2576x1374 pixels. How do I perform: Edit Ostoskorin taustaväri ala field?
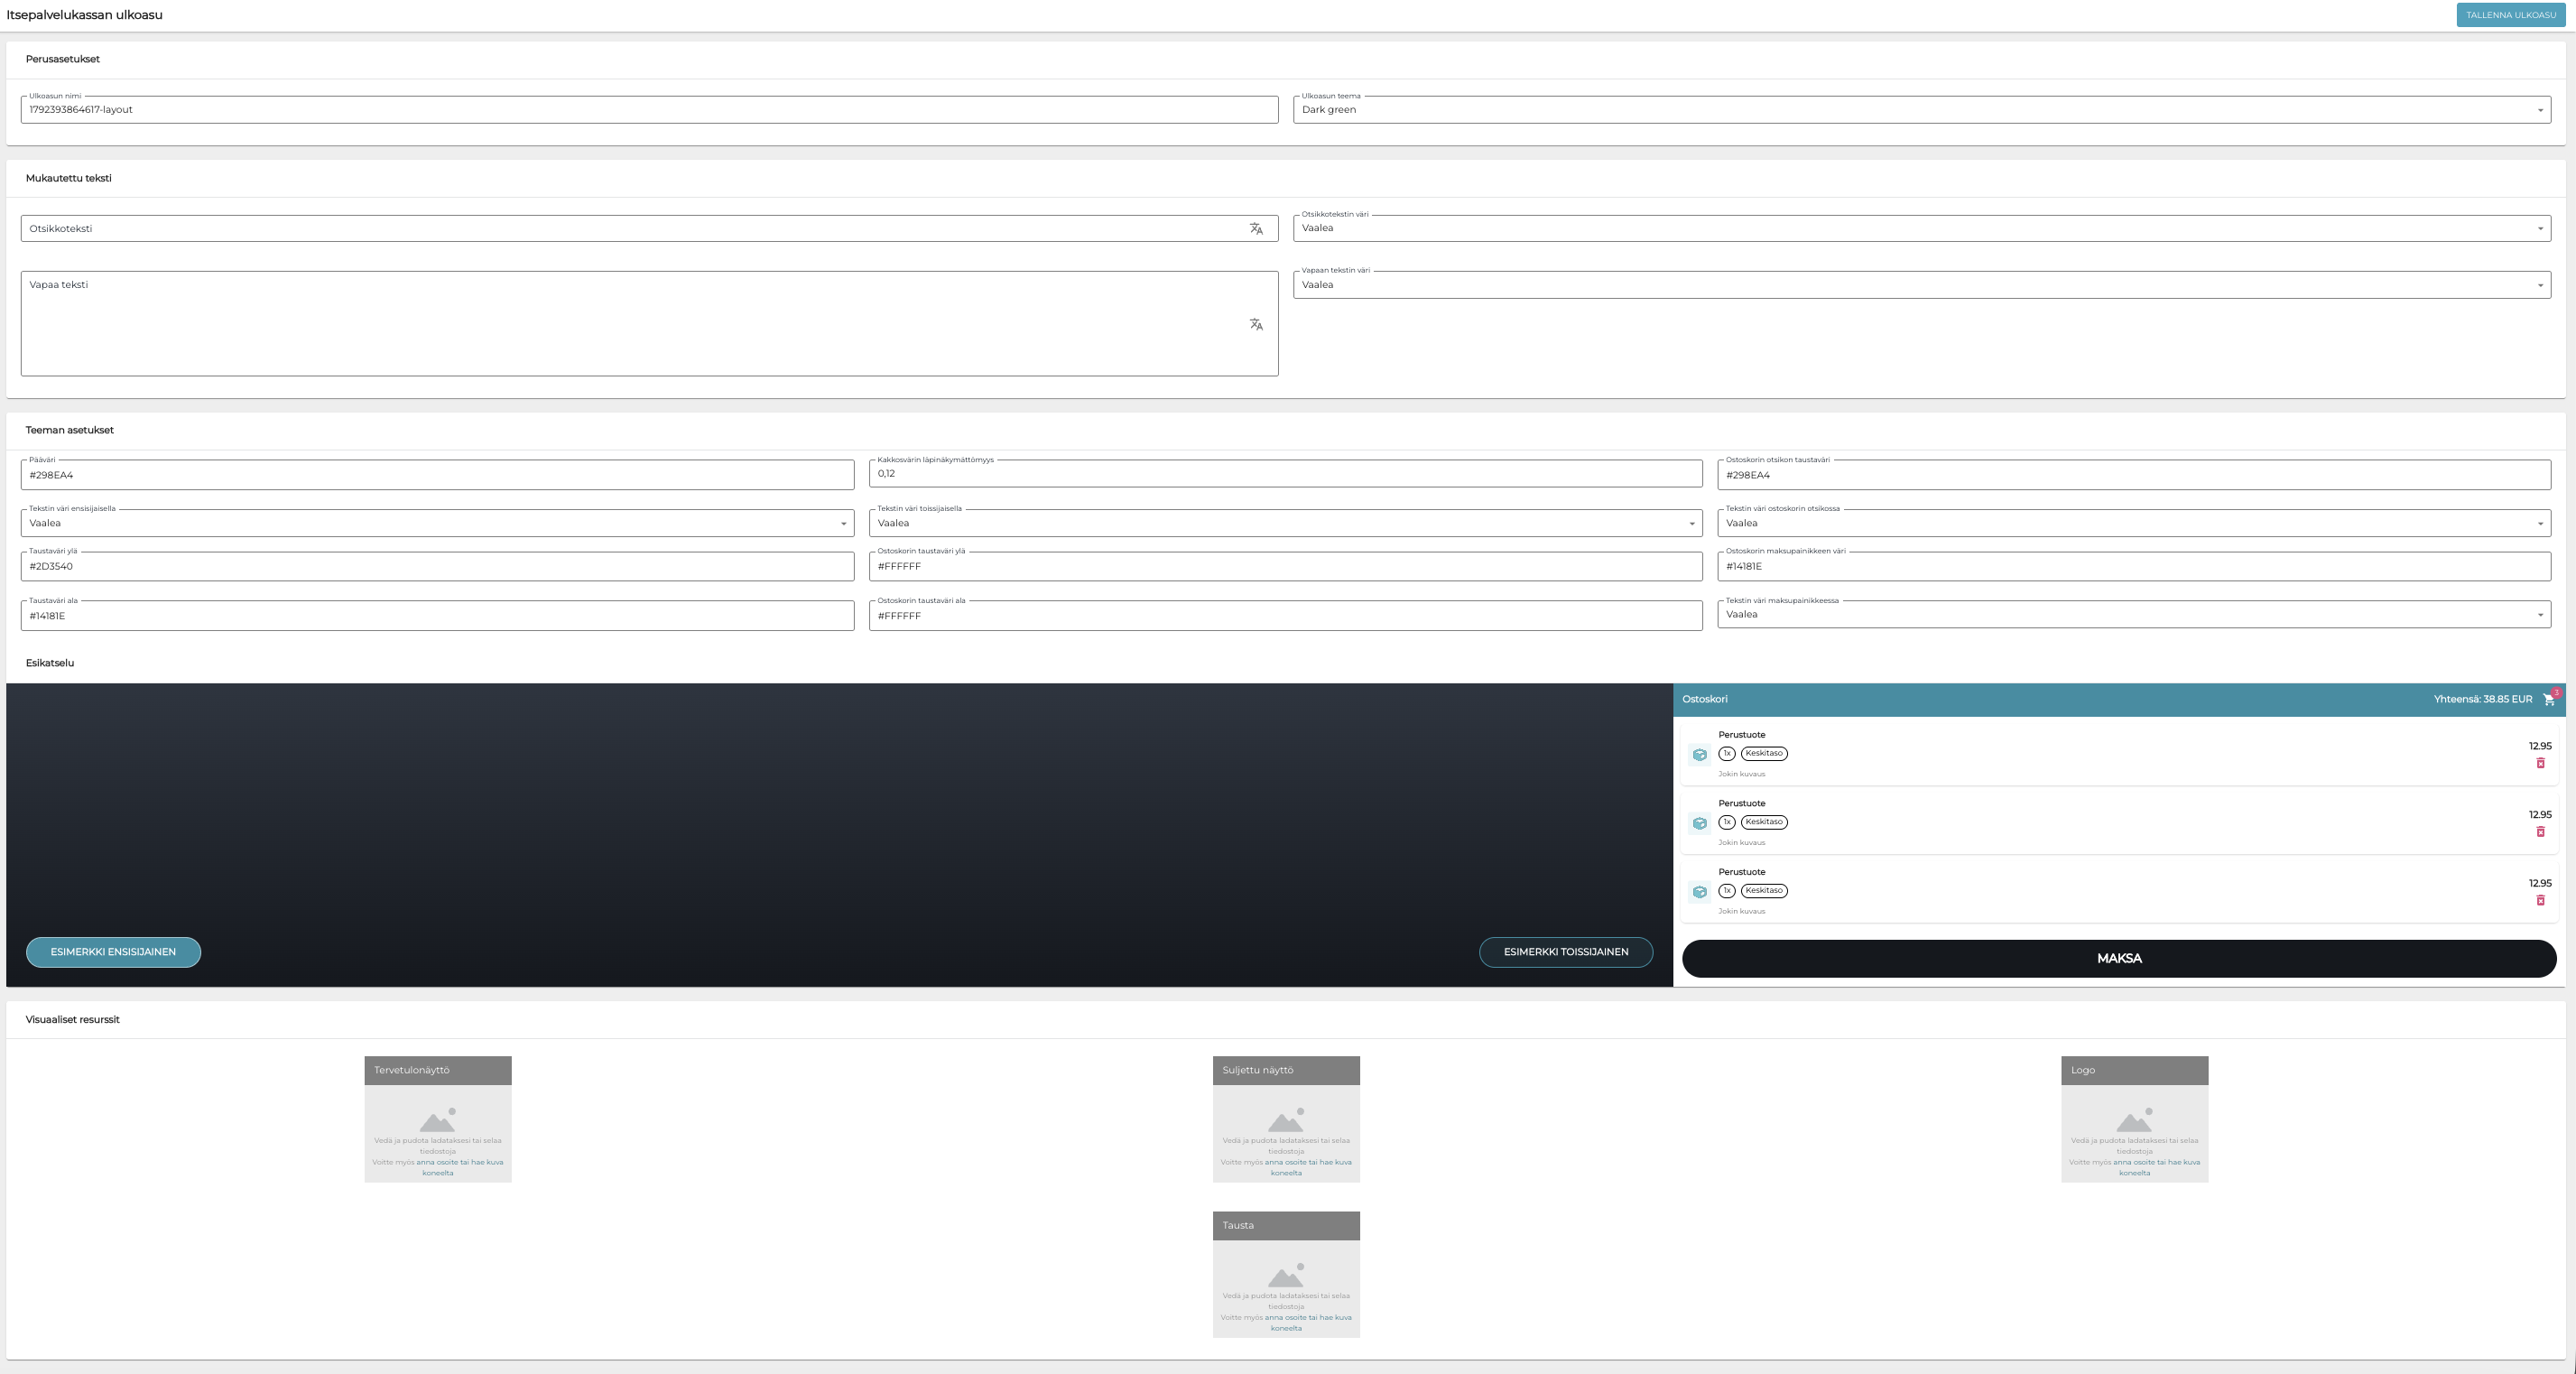coord(1285,616)
